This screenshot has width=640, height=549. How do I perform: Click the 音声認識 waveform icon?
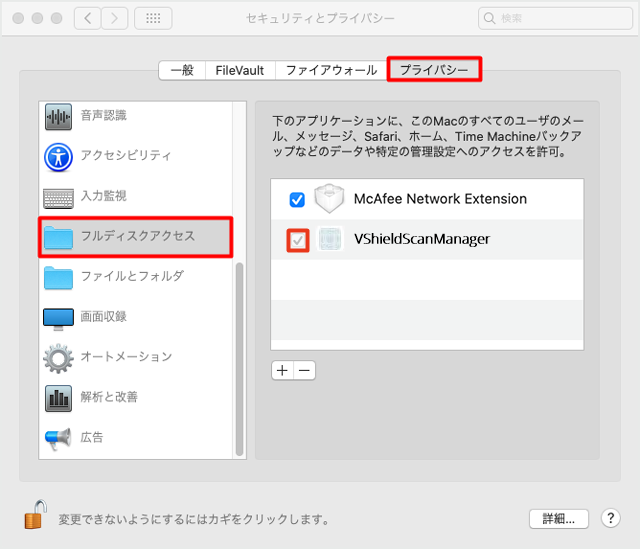pos(58,117)
